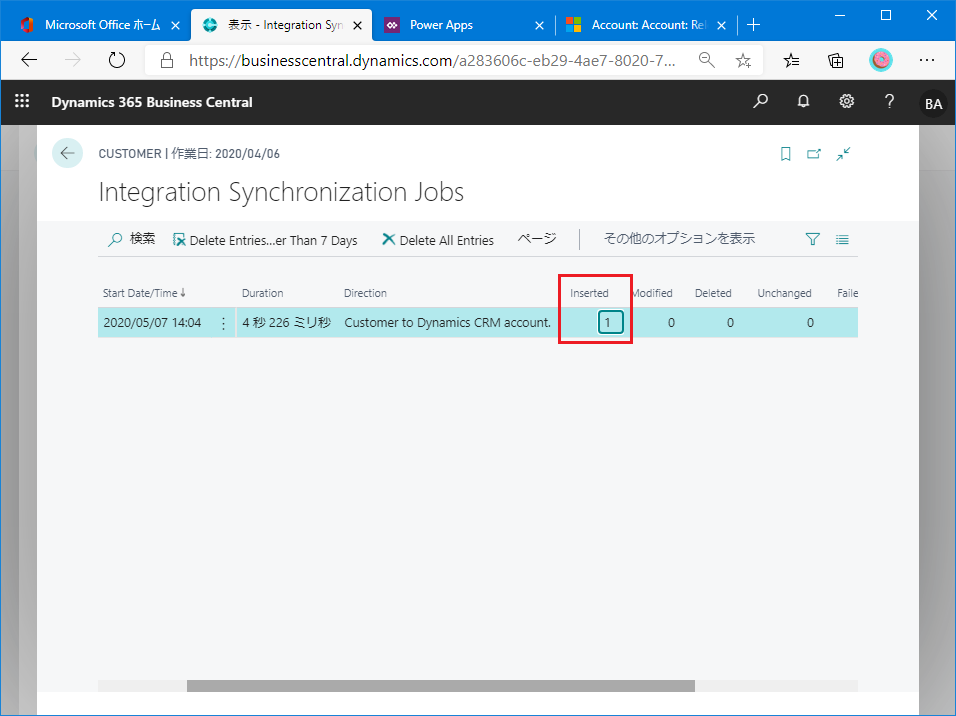The image size is (956, 716).
Task: Sort by the Start Date/Time column header
Action: click(x=144, y=293)
